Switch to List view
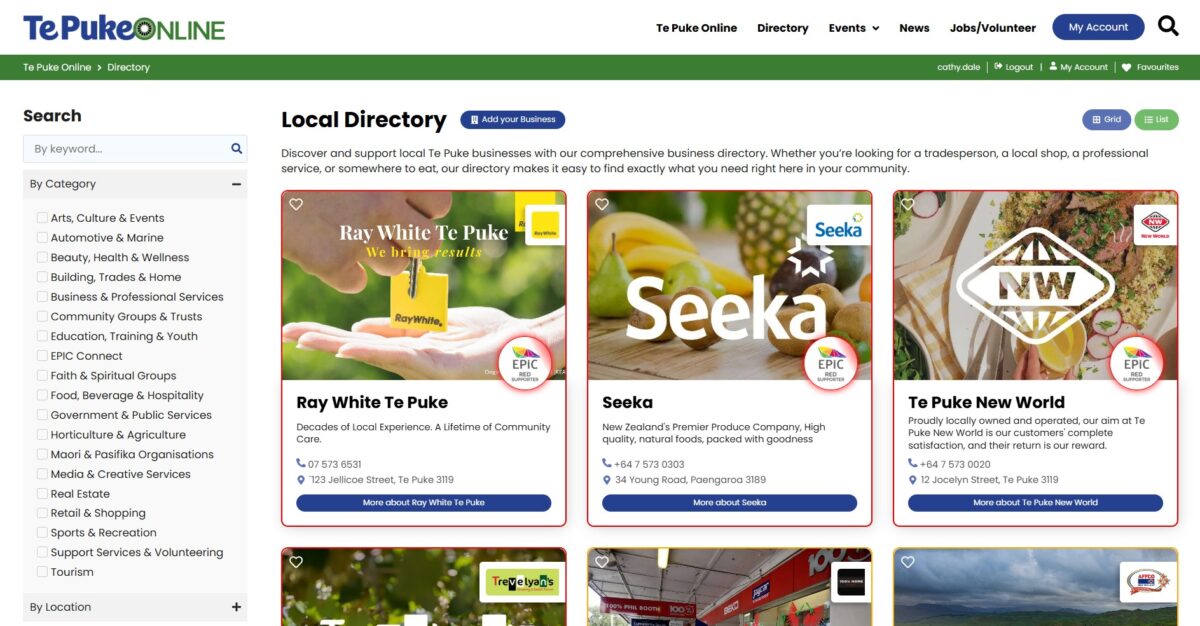Image resolution: width=1200 pixels, height=626 pixels. [1156, 119]
